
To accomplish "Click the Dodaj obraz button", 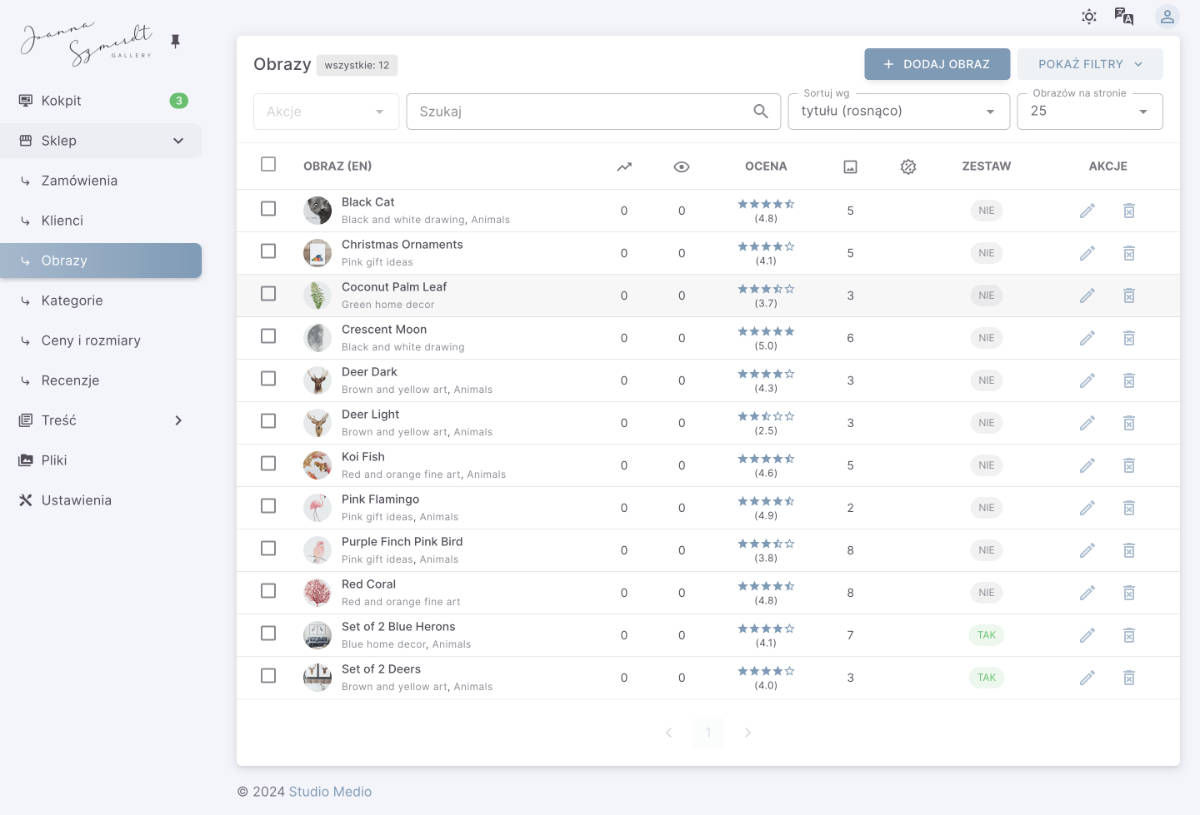I will pos(937,64).
